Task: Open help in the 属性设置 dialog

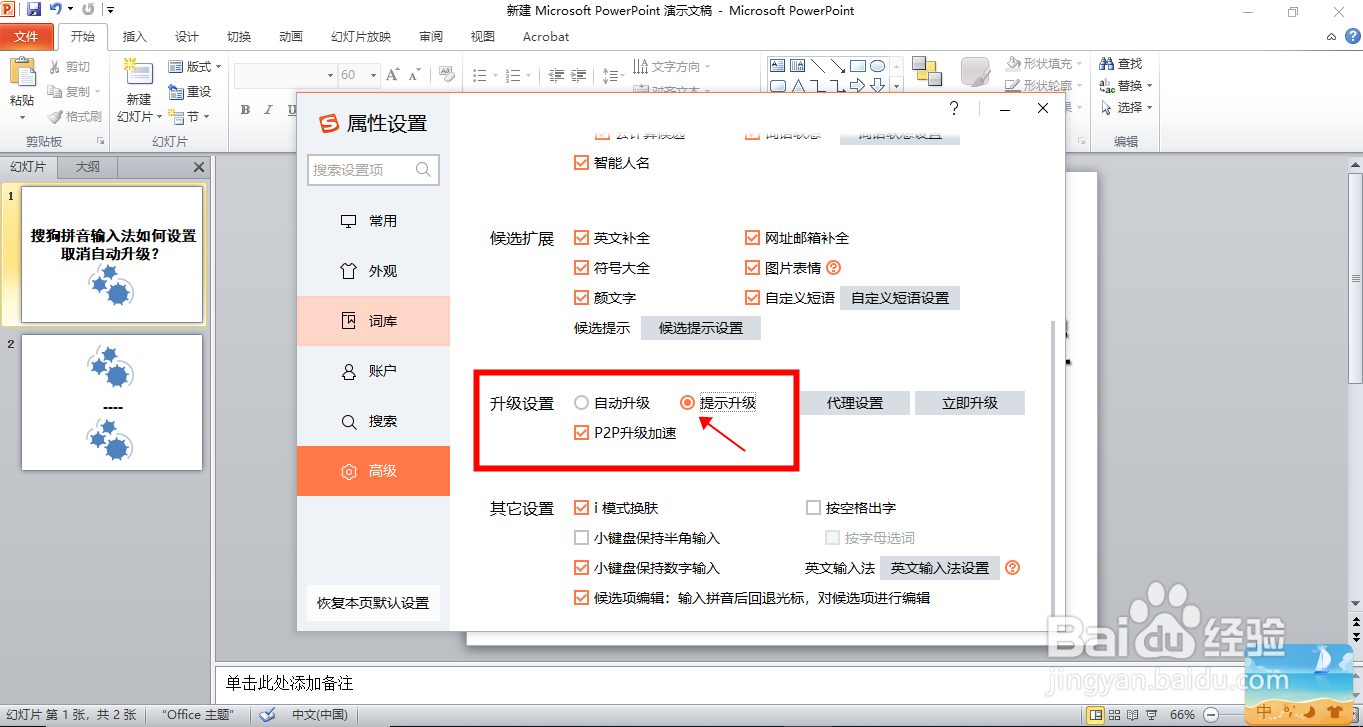Action: 954,108
